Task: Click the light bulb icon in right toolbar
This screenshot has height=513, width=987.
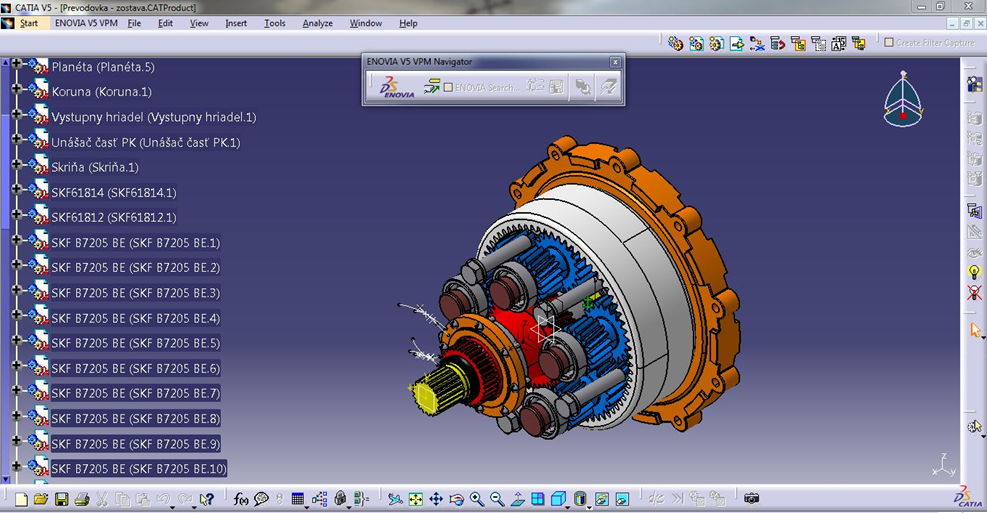Action: coord(974,272)
